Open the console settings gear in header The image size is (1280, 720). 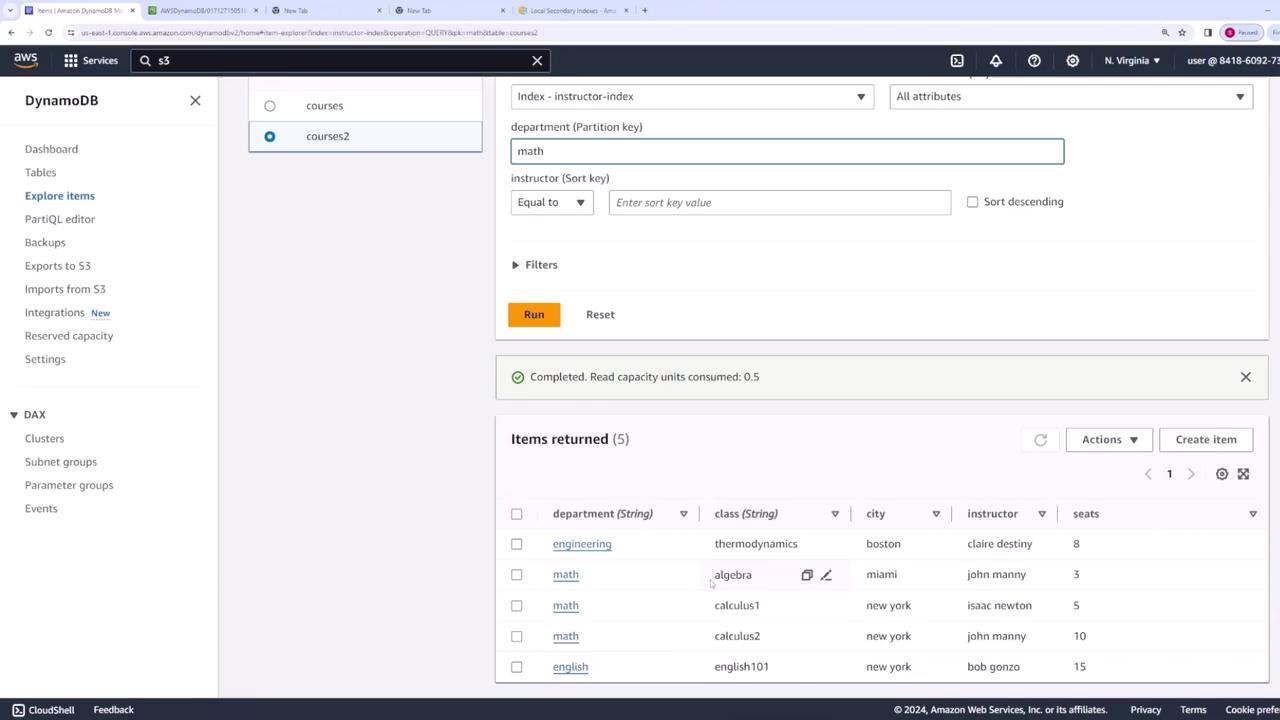pos(1072,60)
